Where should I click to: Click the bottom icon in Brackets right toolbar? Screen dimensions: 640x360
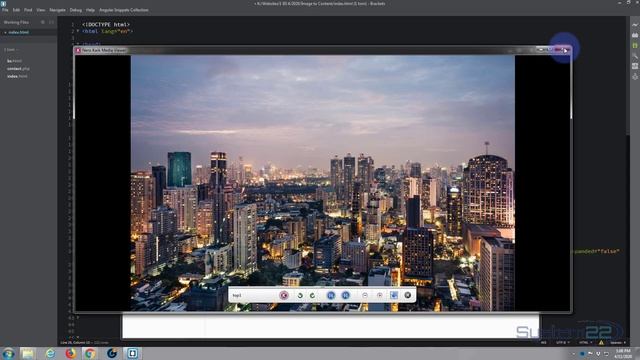pyautogui.click(x=635, y=76)
